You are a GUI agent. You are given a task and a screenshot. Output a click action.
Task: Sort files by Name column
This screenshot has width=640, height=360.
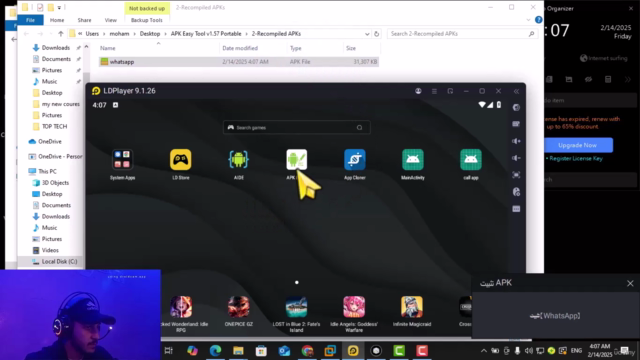108,48
